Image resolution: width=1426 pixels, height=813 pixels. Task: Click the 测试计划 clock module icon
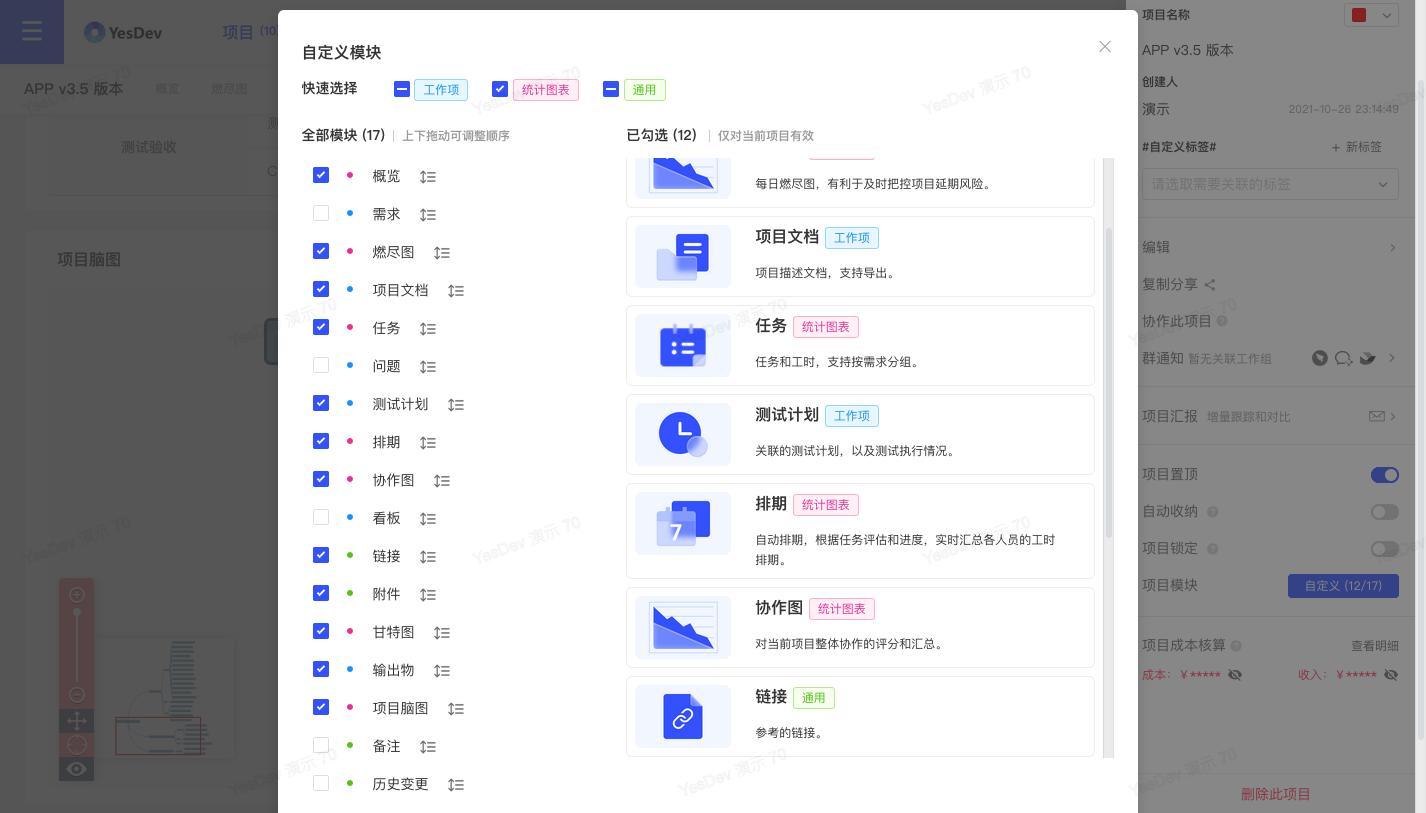coord(683,434)
